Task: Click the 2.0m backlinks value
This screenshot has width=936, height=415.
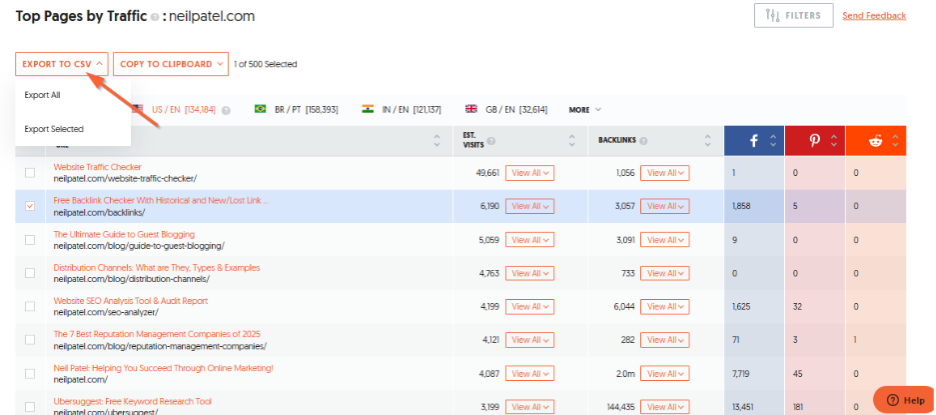Action: pos(624,374)
